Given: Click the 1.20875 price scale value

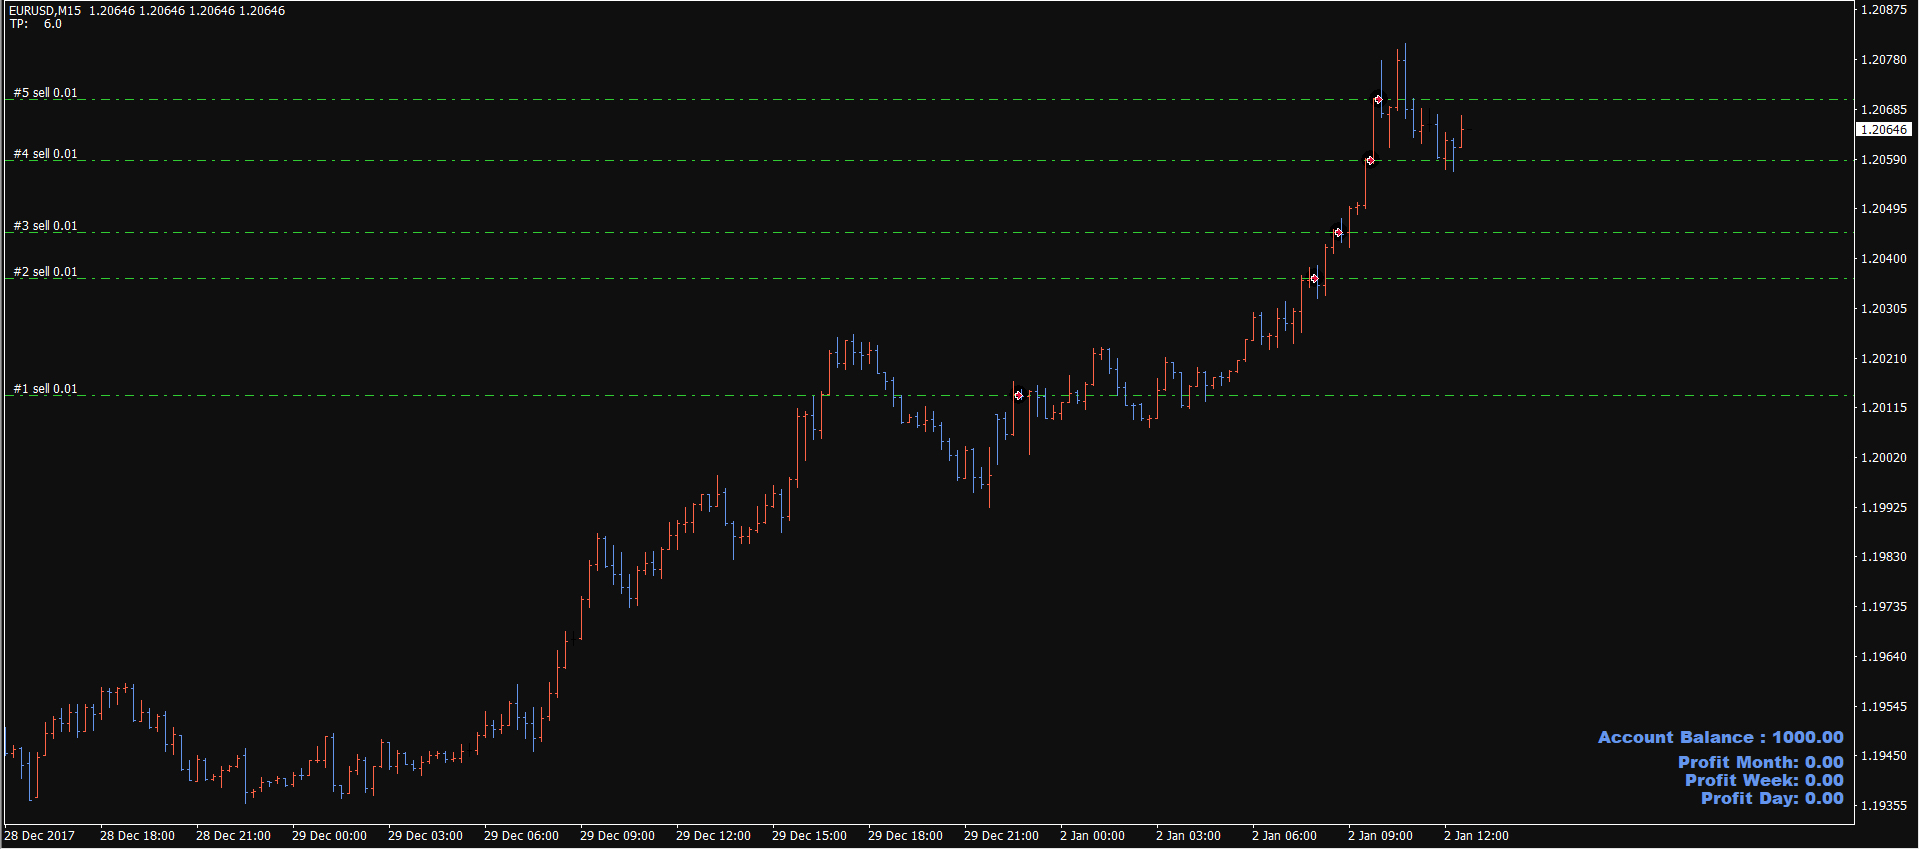Looking at the screenshot, I should point(1884,10).
